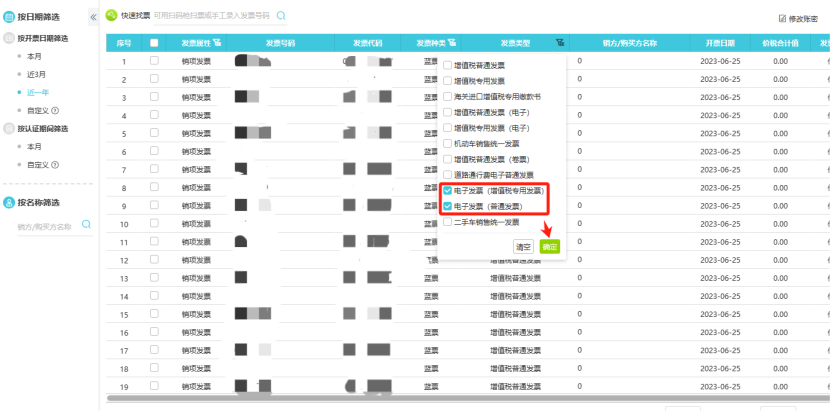Viewport: 830px width, 411px height.
Task: Click the 发票号码 column header
Action: 280,43
